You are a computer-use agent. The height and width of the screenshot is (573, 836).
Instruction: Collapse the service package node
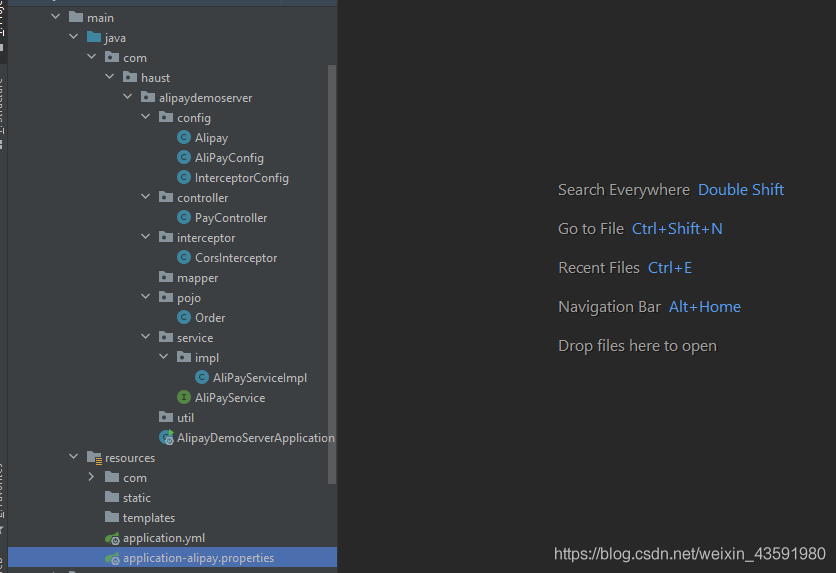(x=146, y=338)
